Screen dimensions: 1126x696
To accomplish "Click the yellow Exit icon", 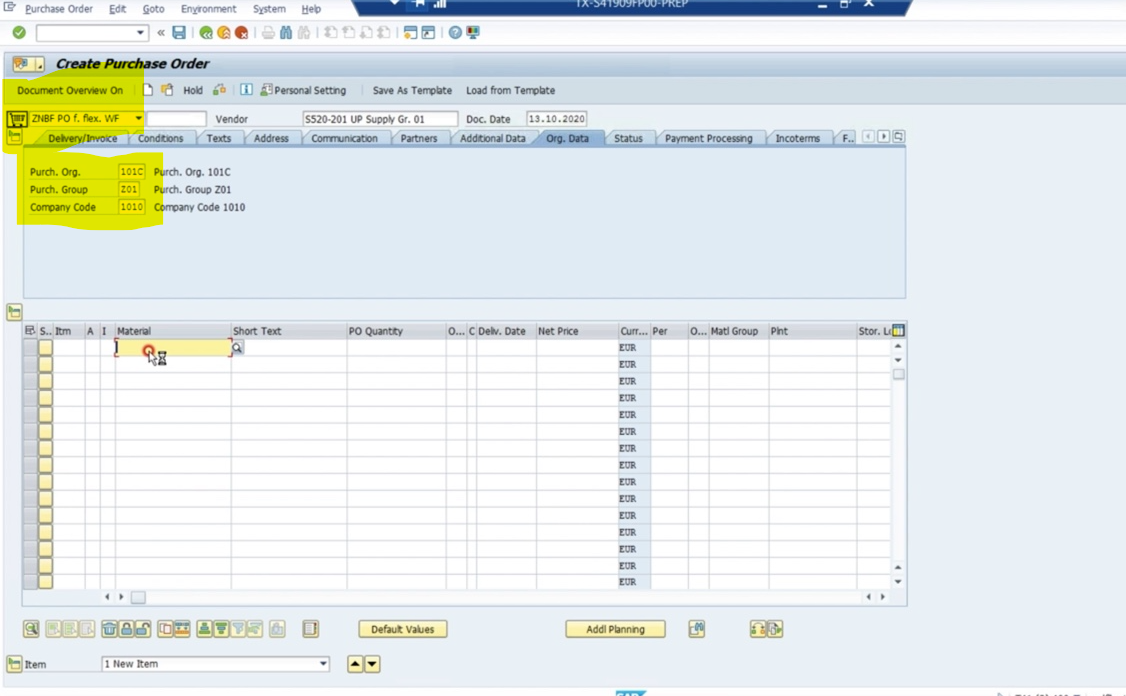I will (x=224, y=33).
